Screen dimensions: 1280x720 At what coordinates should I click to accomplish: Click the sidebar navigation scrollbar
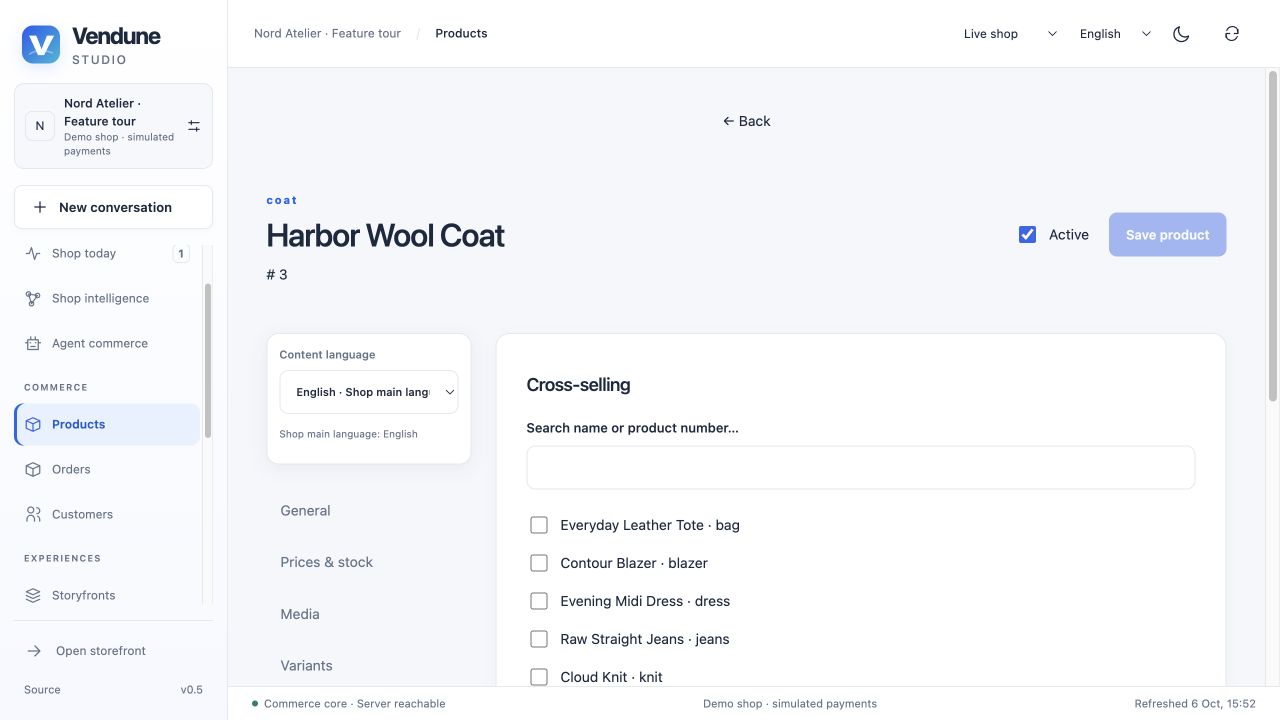207,360
